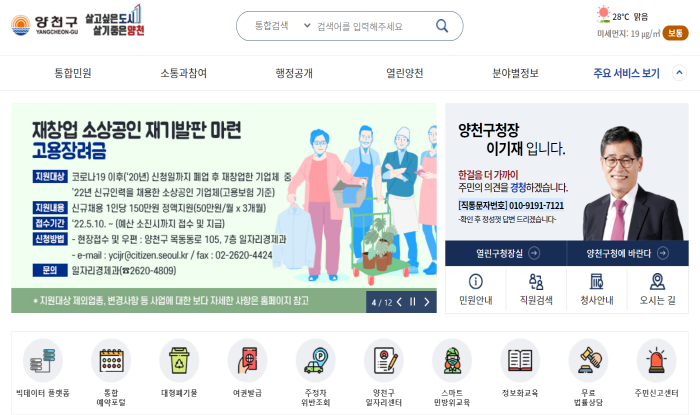Select the 대형폐기물 trash bin icon
The width and height of the screenshot is (700, 415).
[179, 360]
